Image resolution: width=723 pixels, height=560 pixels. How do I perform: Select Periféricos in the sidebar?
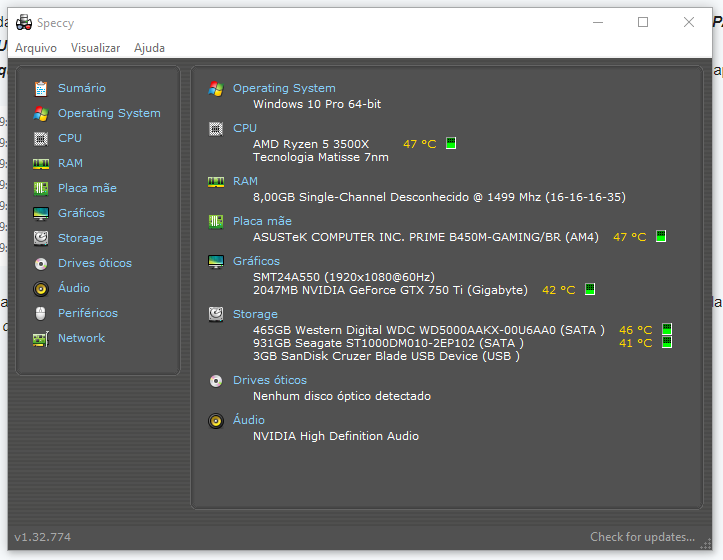(88, 313)
